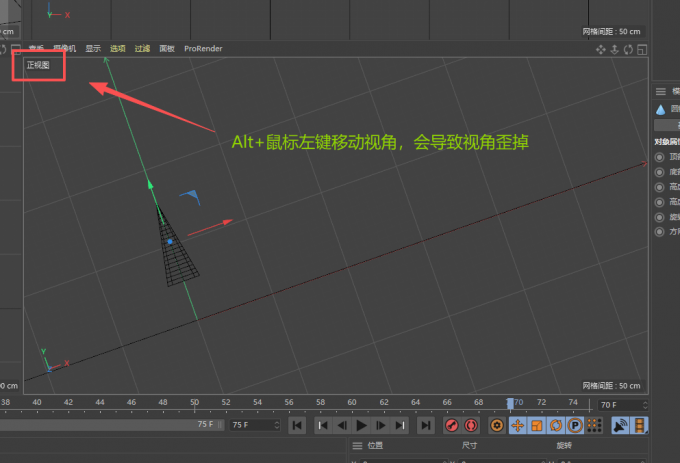The height and width of the screenshot is (463, 680).
Task: Click the 旋转 column header
Action: pyautogui.click(x=564, y=445)
